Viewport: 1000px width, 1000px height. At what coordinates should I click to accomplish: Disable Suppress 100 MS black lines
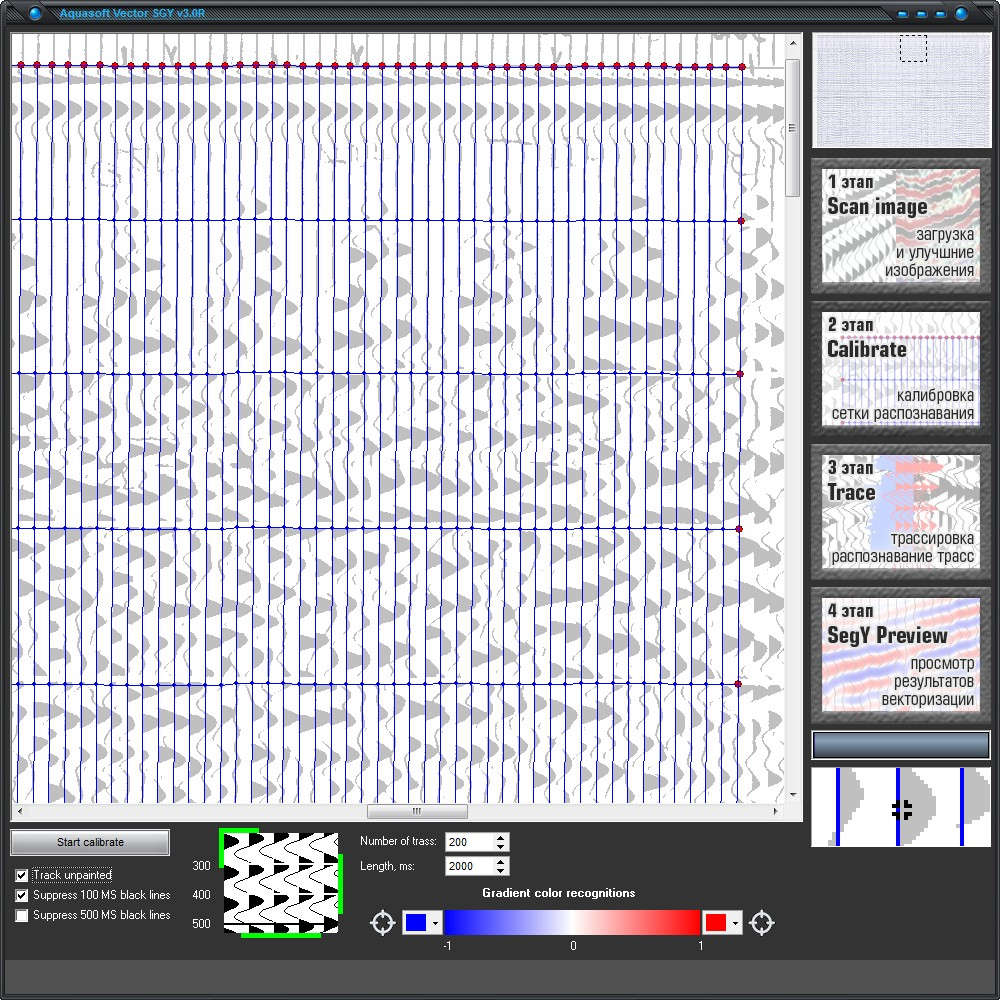click(x=22, y=895)
